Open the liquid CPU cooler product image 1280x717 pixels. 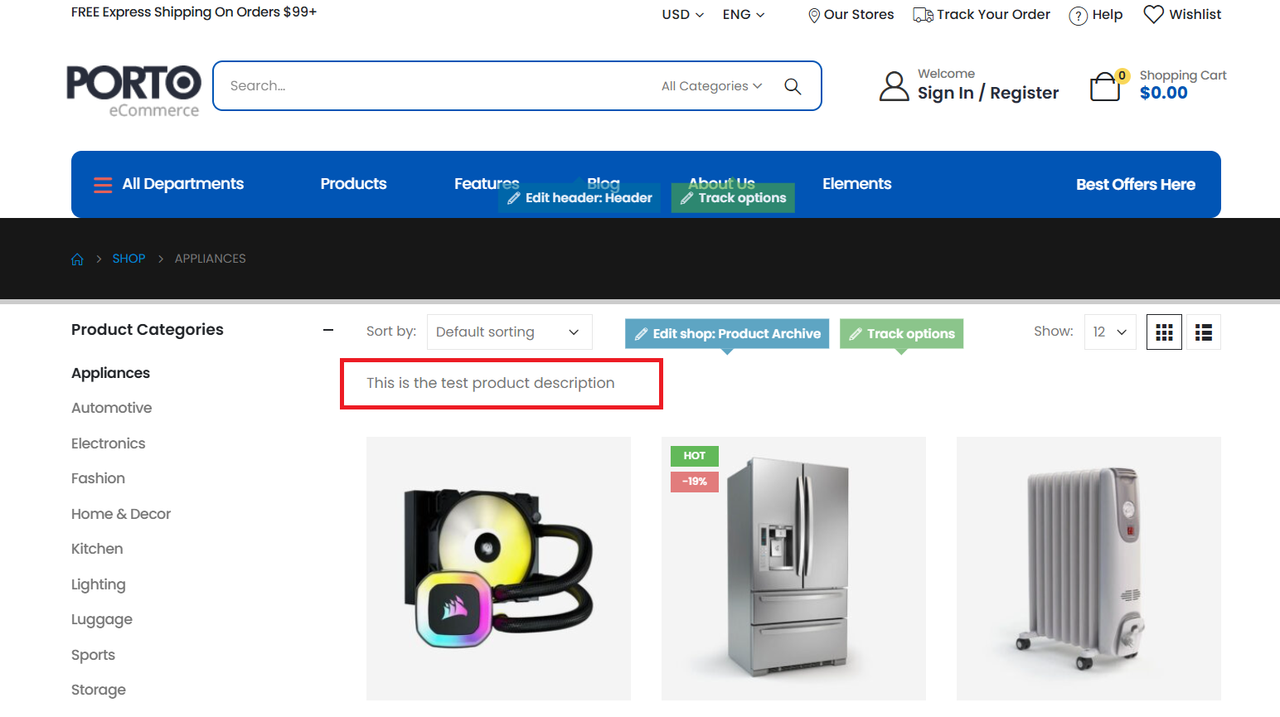coord(498,568)
